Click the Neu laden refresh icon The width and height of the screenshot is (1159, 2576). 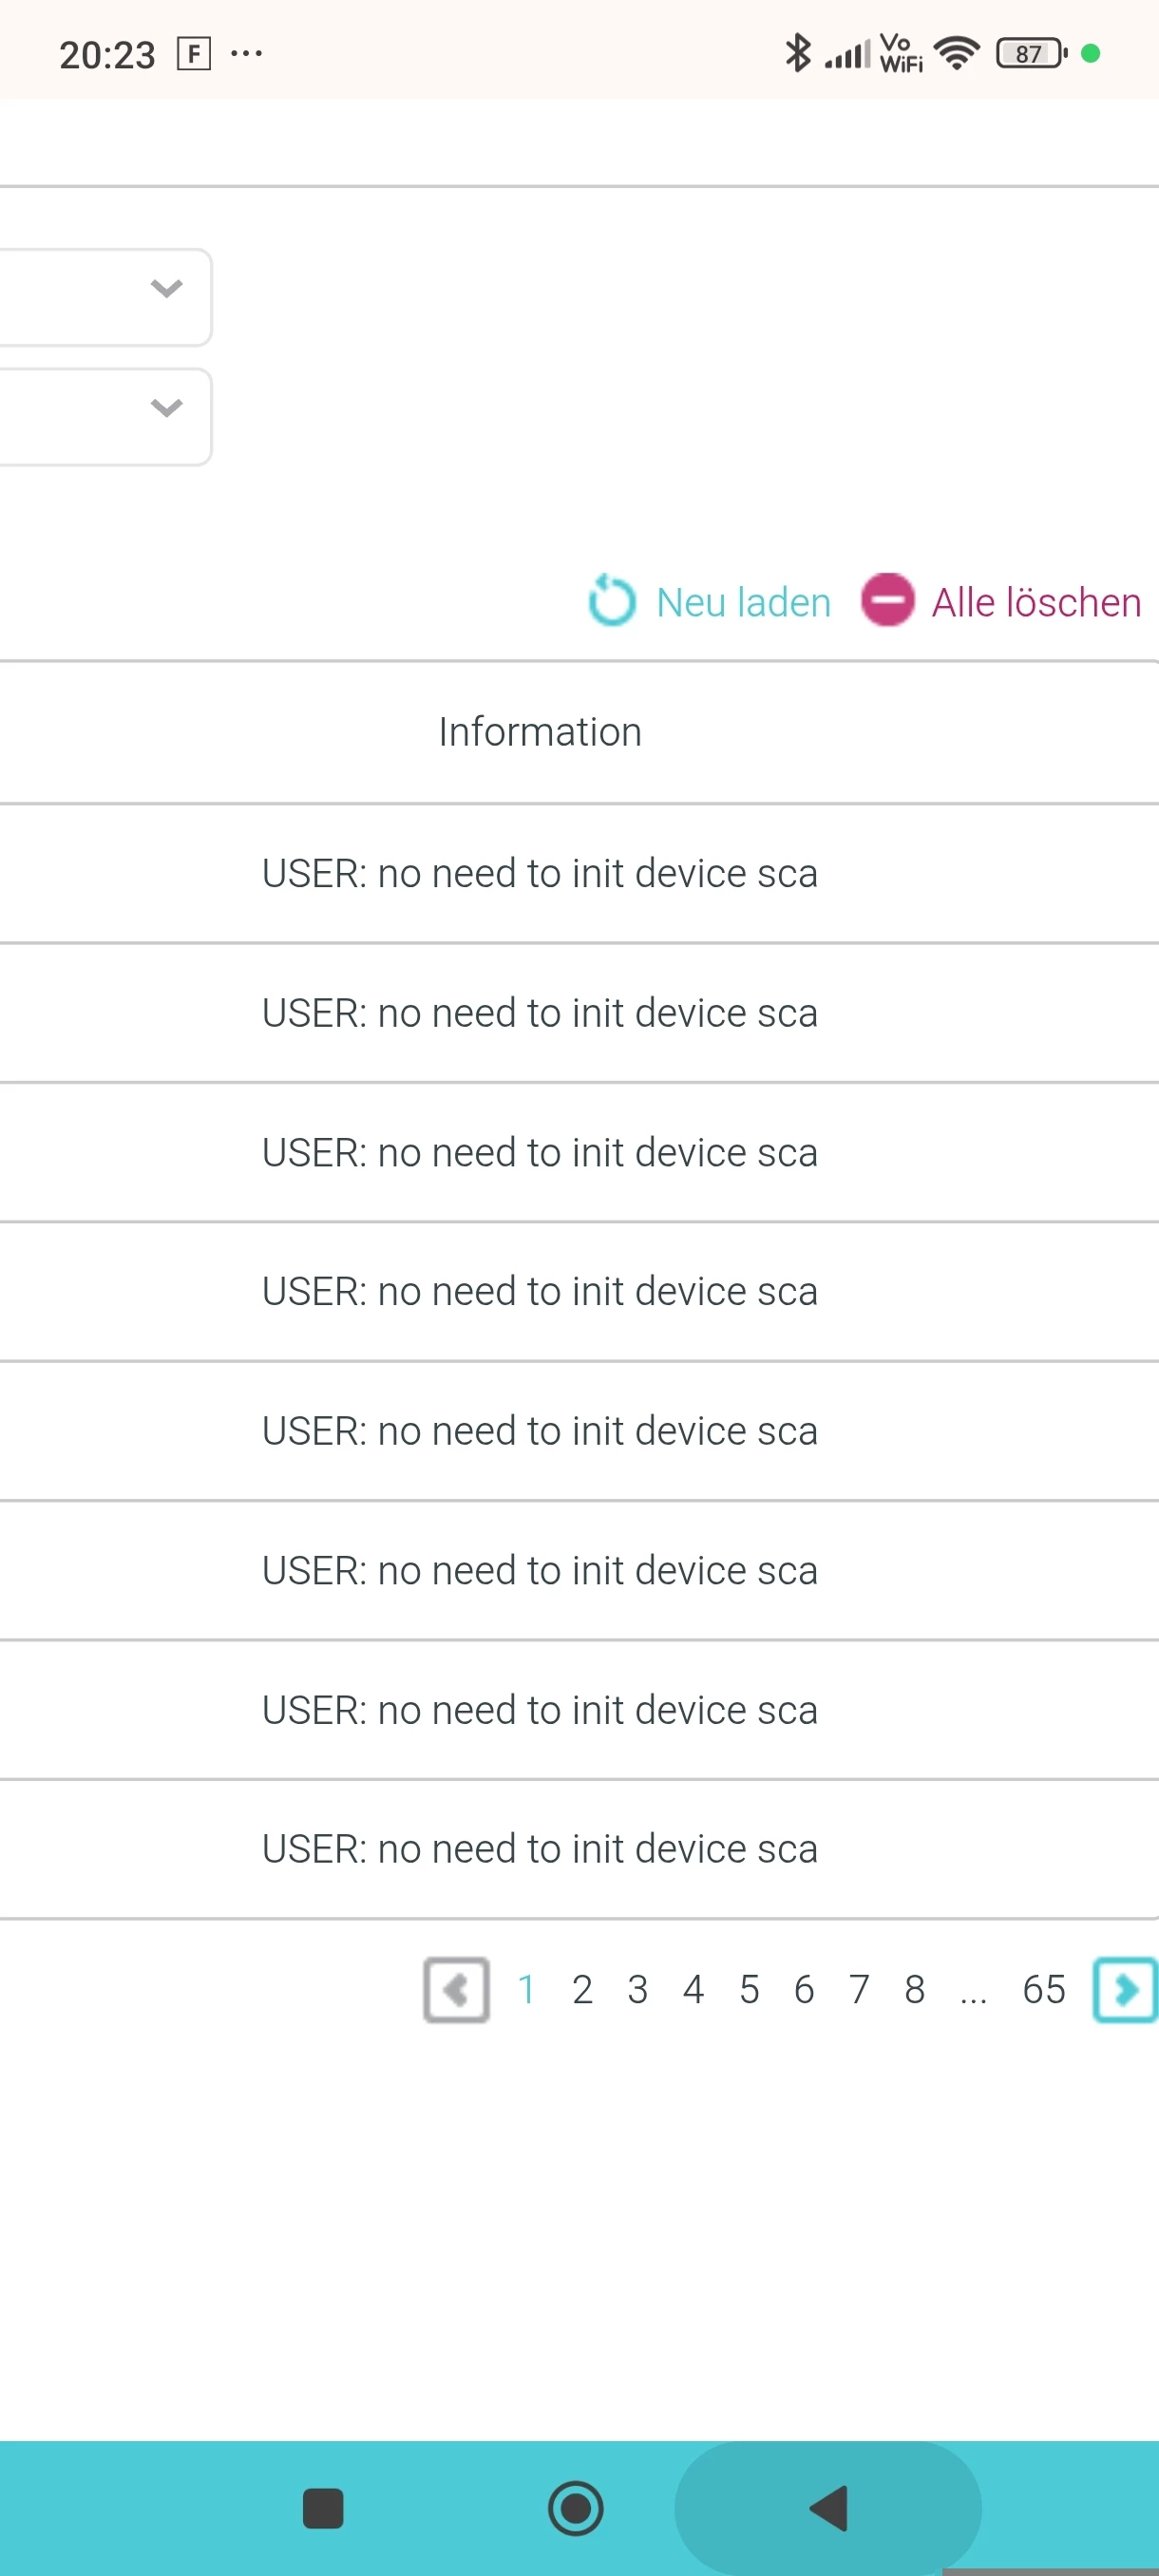point(611,601)
